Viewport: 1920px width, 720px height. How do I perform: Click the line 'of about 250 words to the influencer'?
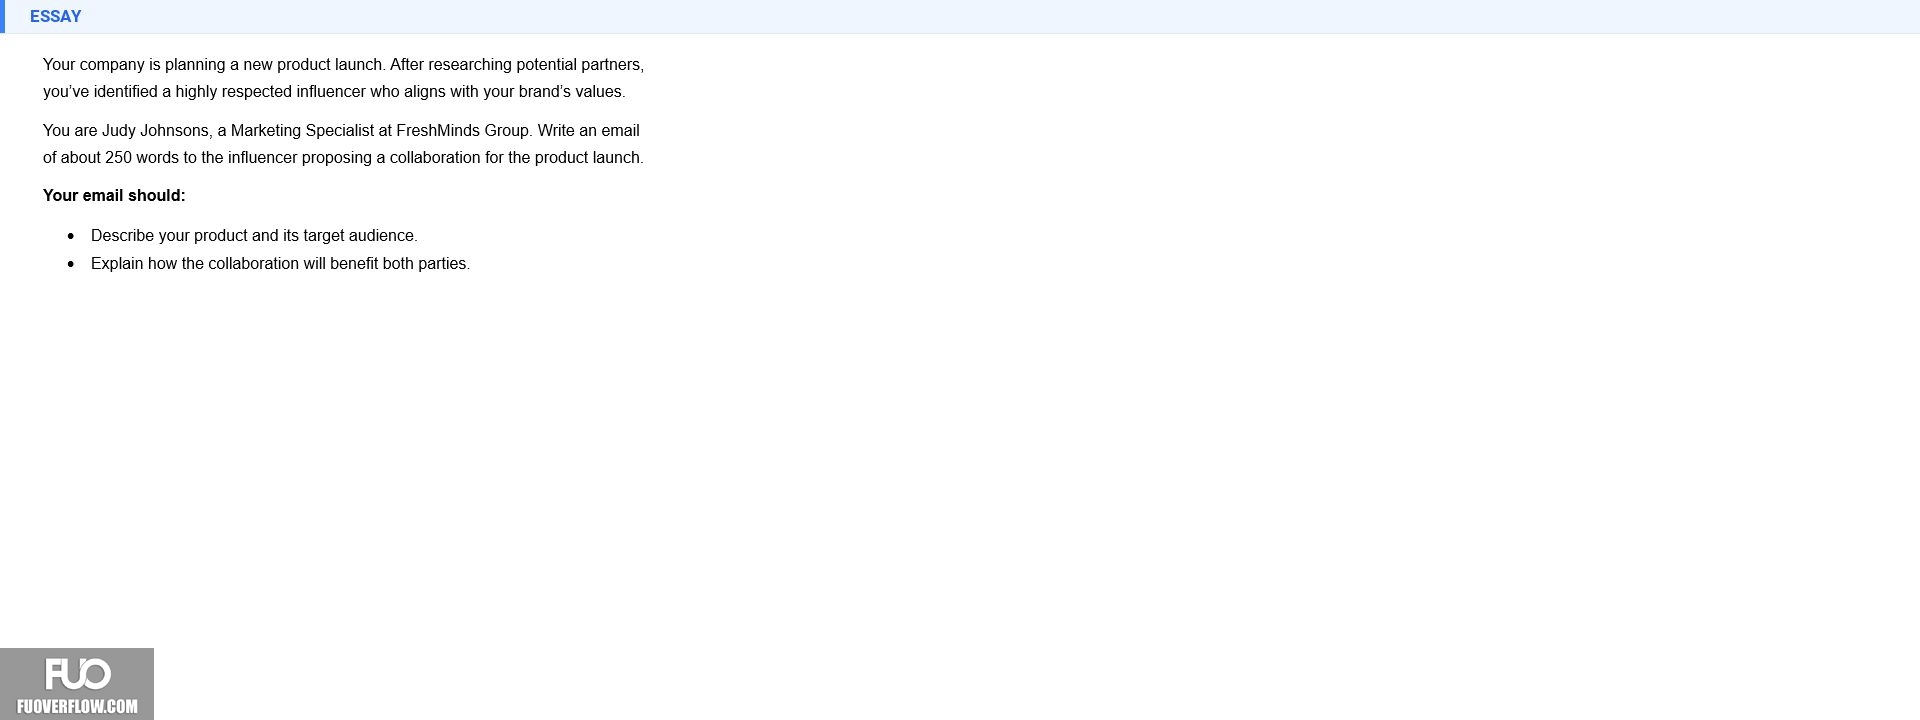click(x=343, y=157)
